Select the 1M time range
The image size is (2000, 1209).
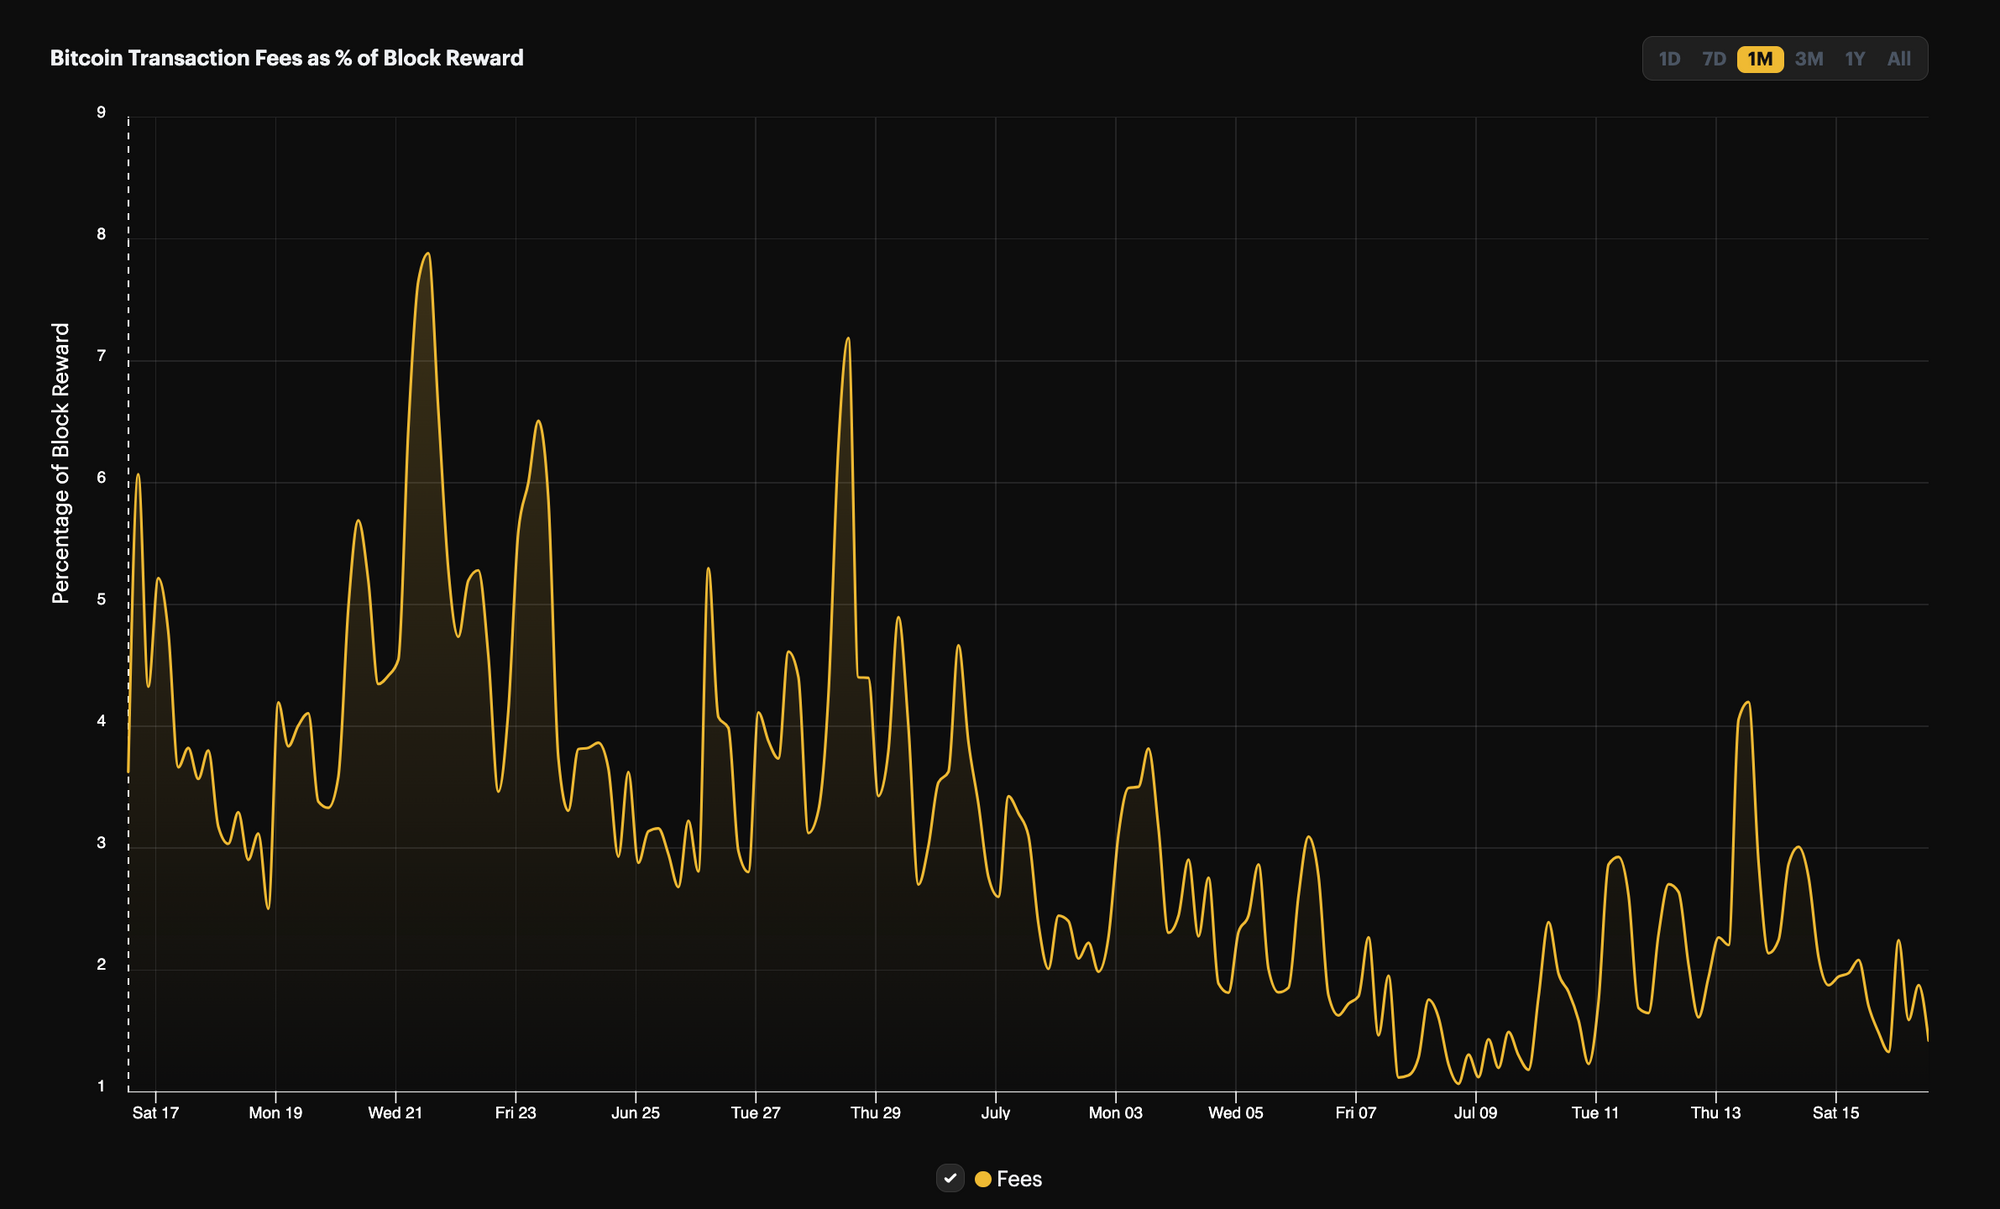pyautogui.click(x=1760, y=59)
